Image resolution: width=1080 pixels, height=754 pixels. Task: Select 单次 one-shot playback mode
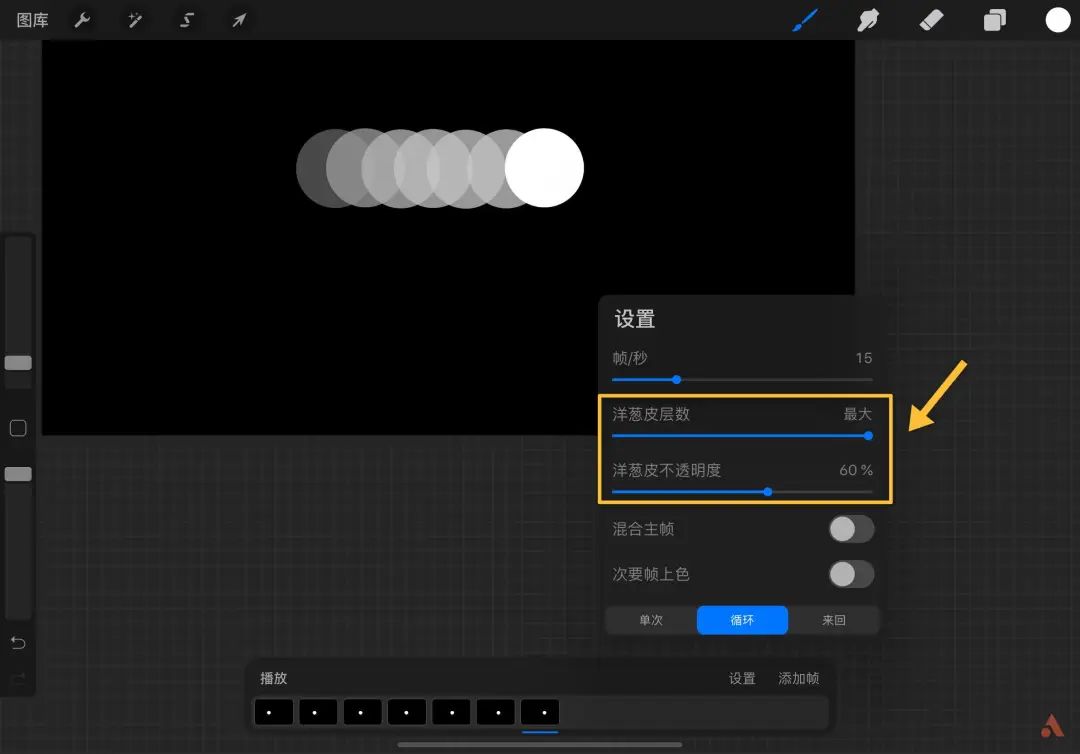coord(651,620)
